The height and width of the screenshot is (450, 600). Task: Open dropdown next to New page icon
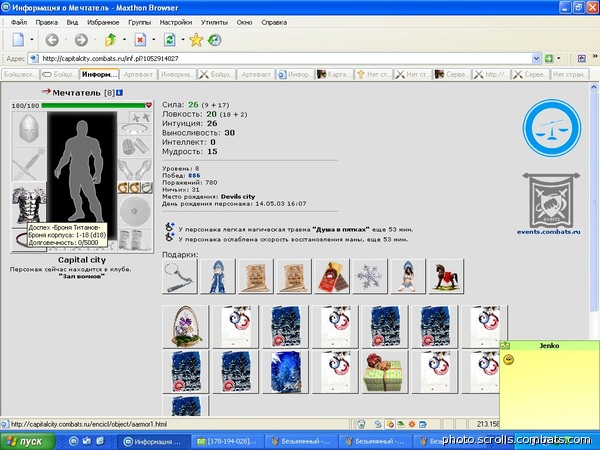(x=32, y=39)
